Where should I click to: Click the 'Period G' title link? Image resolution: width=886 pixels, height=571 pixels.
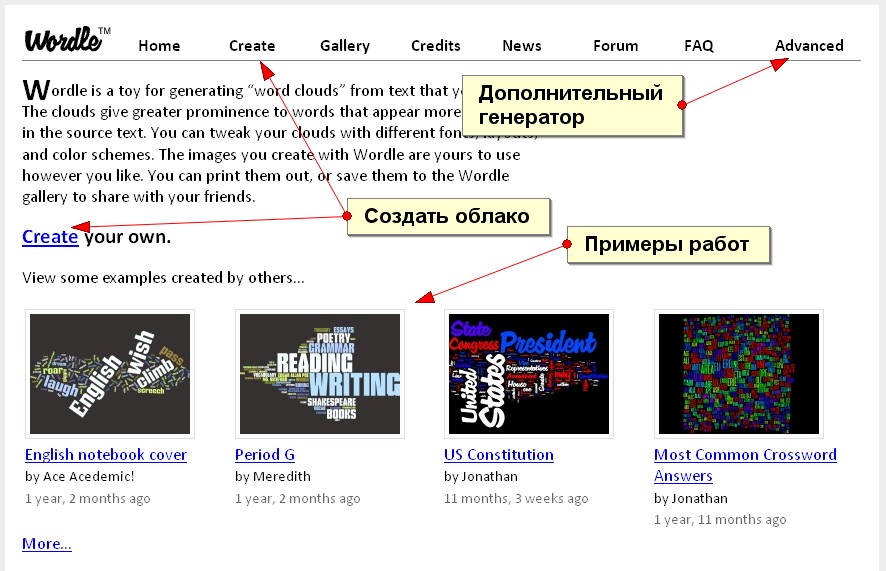tap(265, 455)
